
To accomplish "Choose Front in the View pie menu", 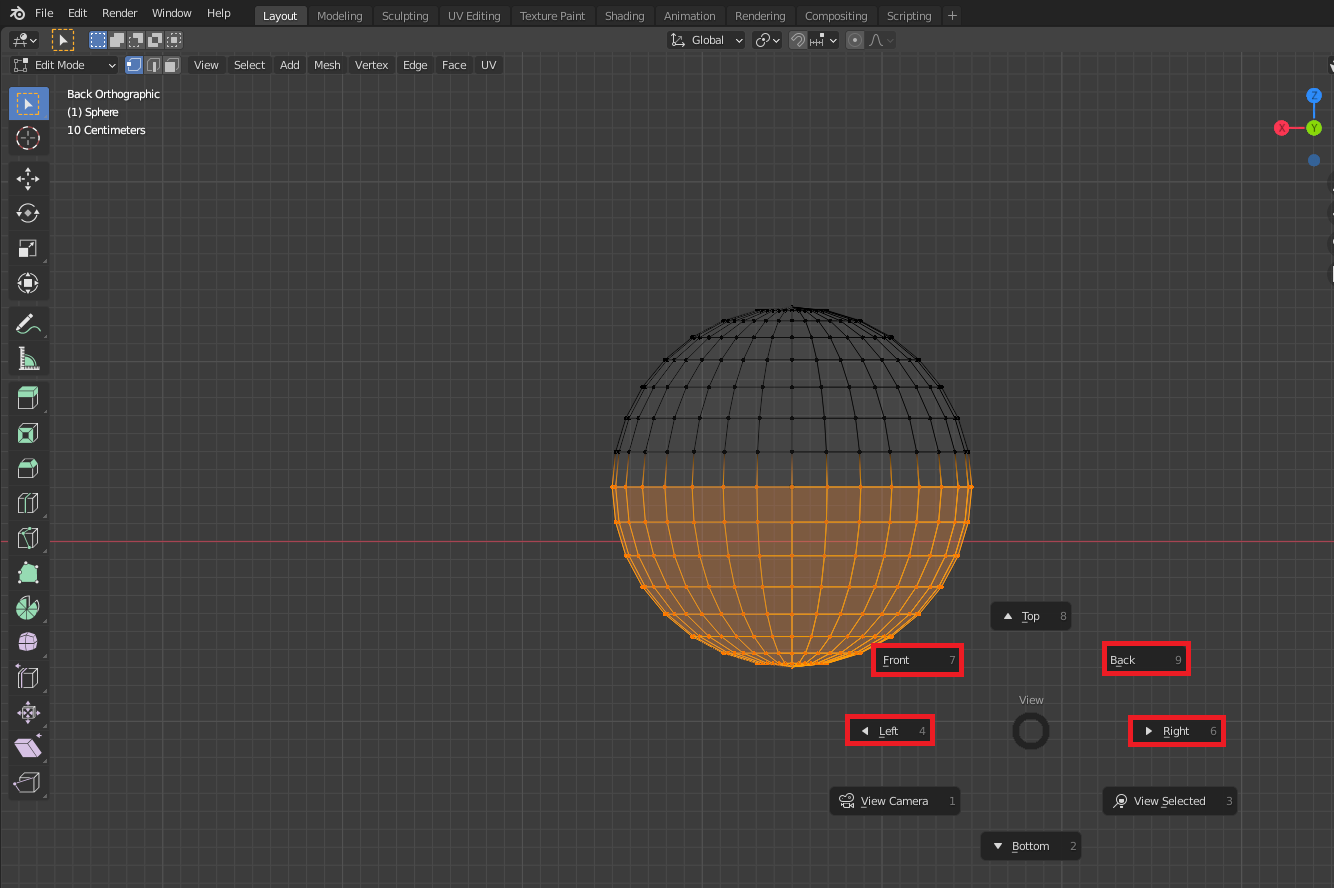I will pos(917,660).
